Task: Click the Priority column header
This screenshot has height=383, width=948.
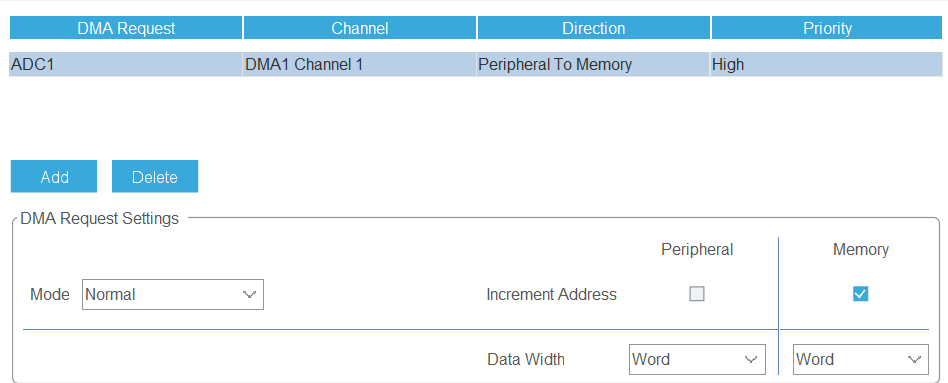Action: 827,28
